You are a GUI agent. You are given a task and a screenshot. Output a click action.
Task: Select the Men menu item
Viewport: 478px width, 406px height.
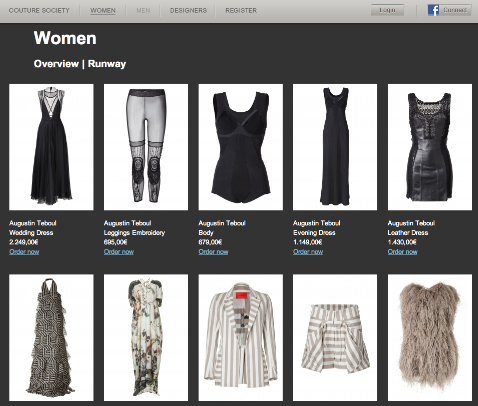coord(143,11)
